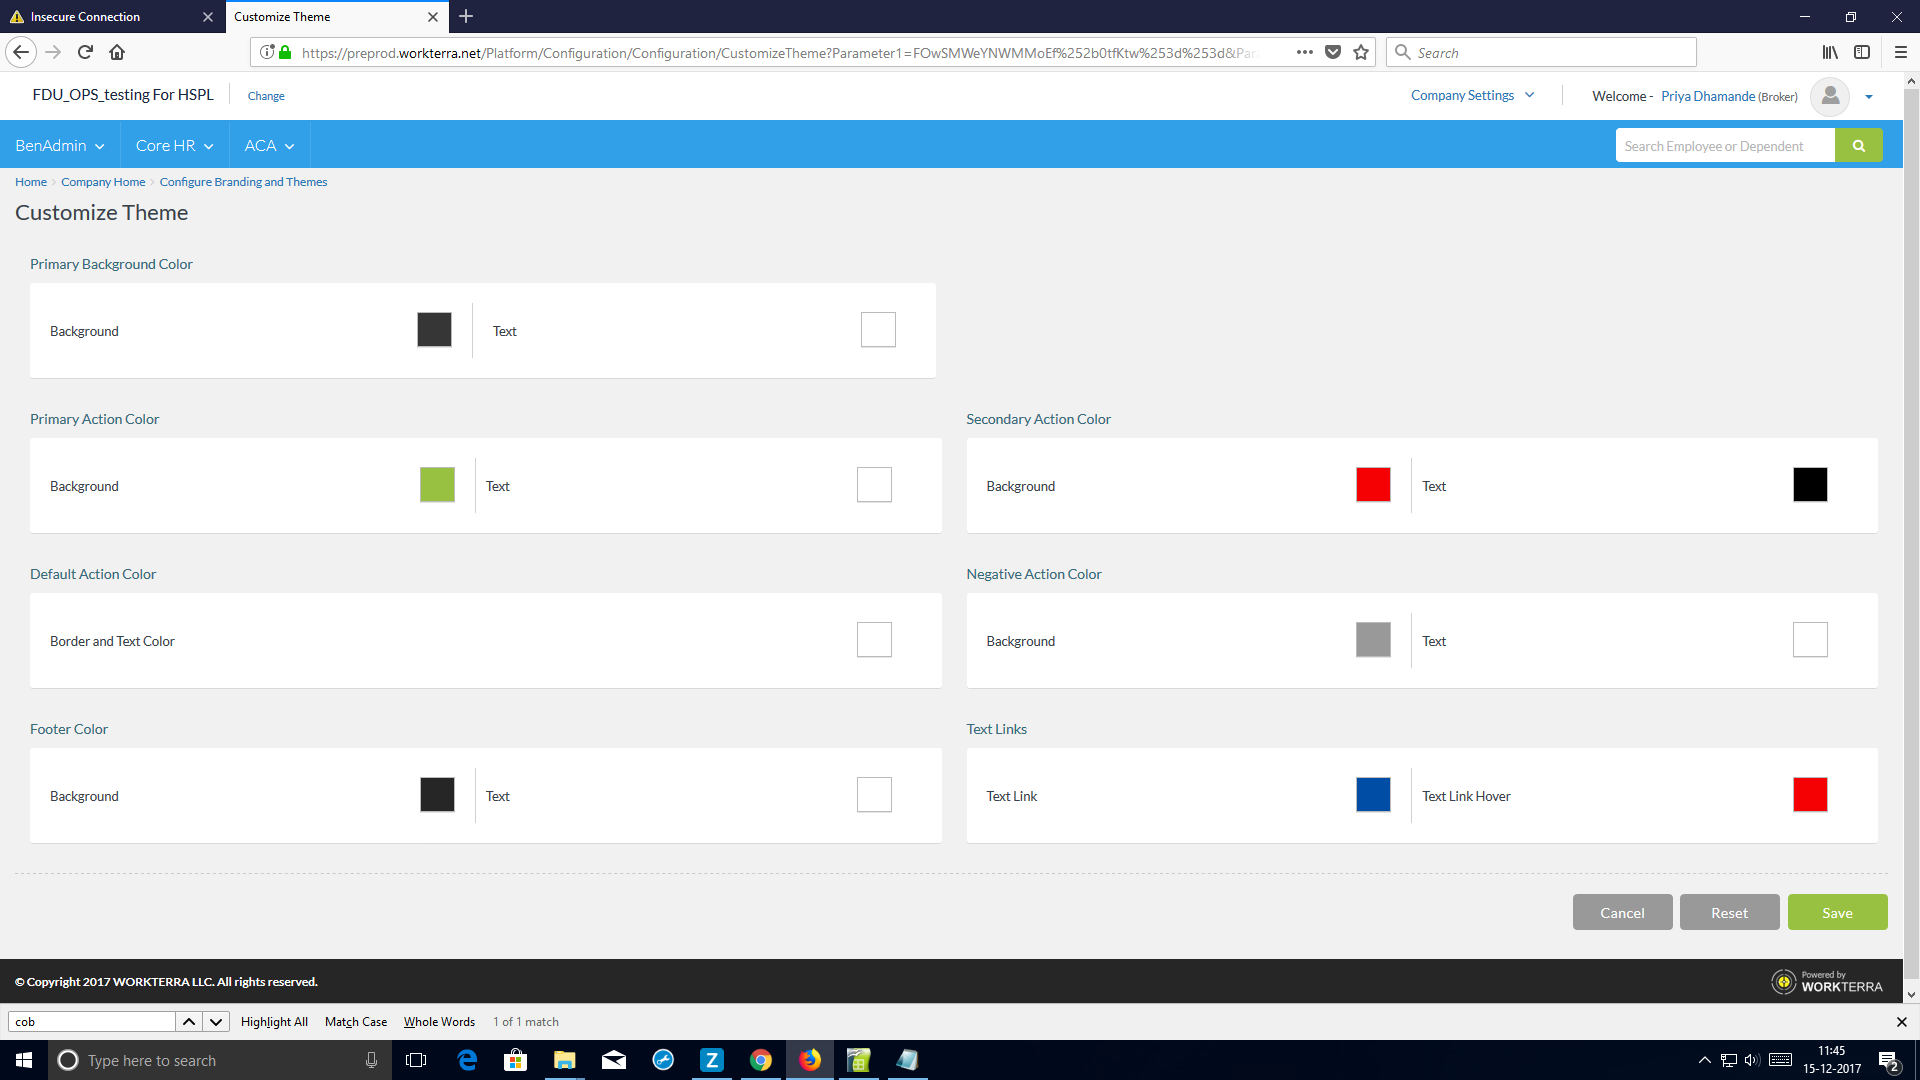Click Configure Branding and Themes breadcrumb
The image size is (1920, 1080).
coord(243,182)
